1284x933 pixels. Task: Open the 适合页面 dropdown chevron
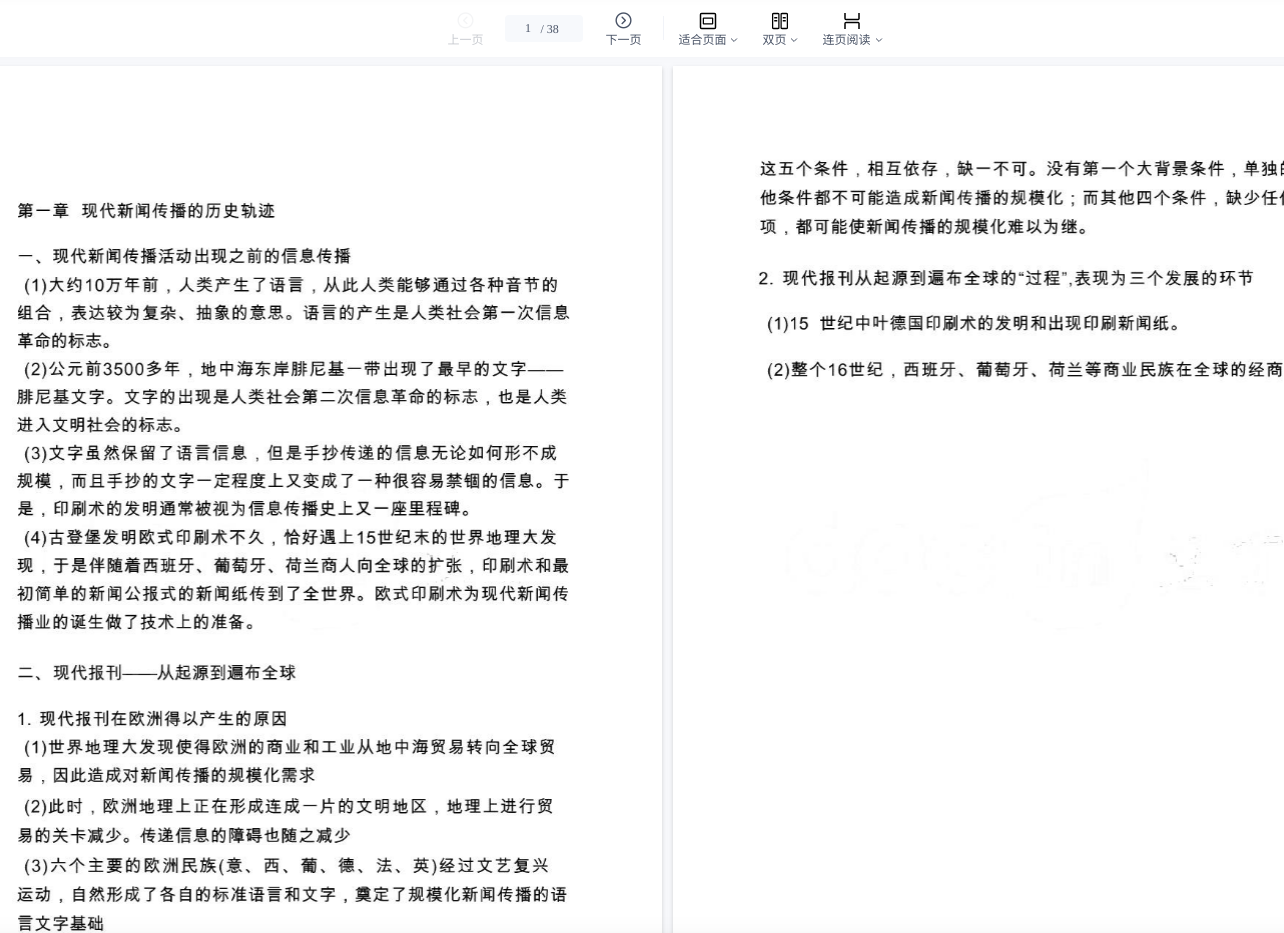[x=734, y=41]
